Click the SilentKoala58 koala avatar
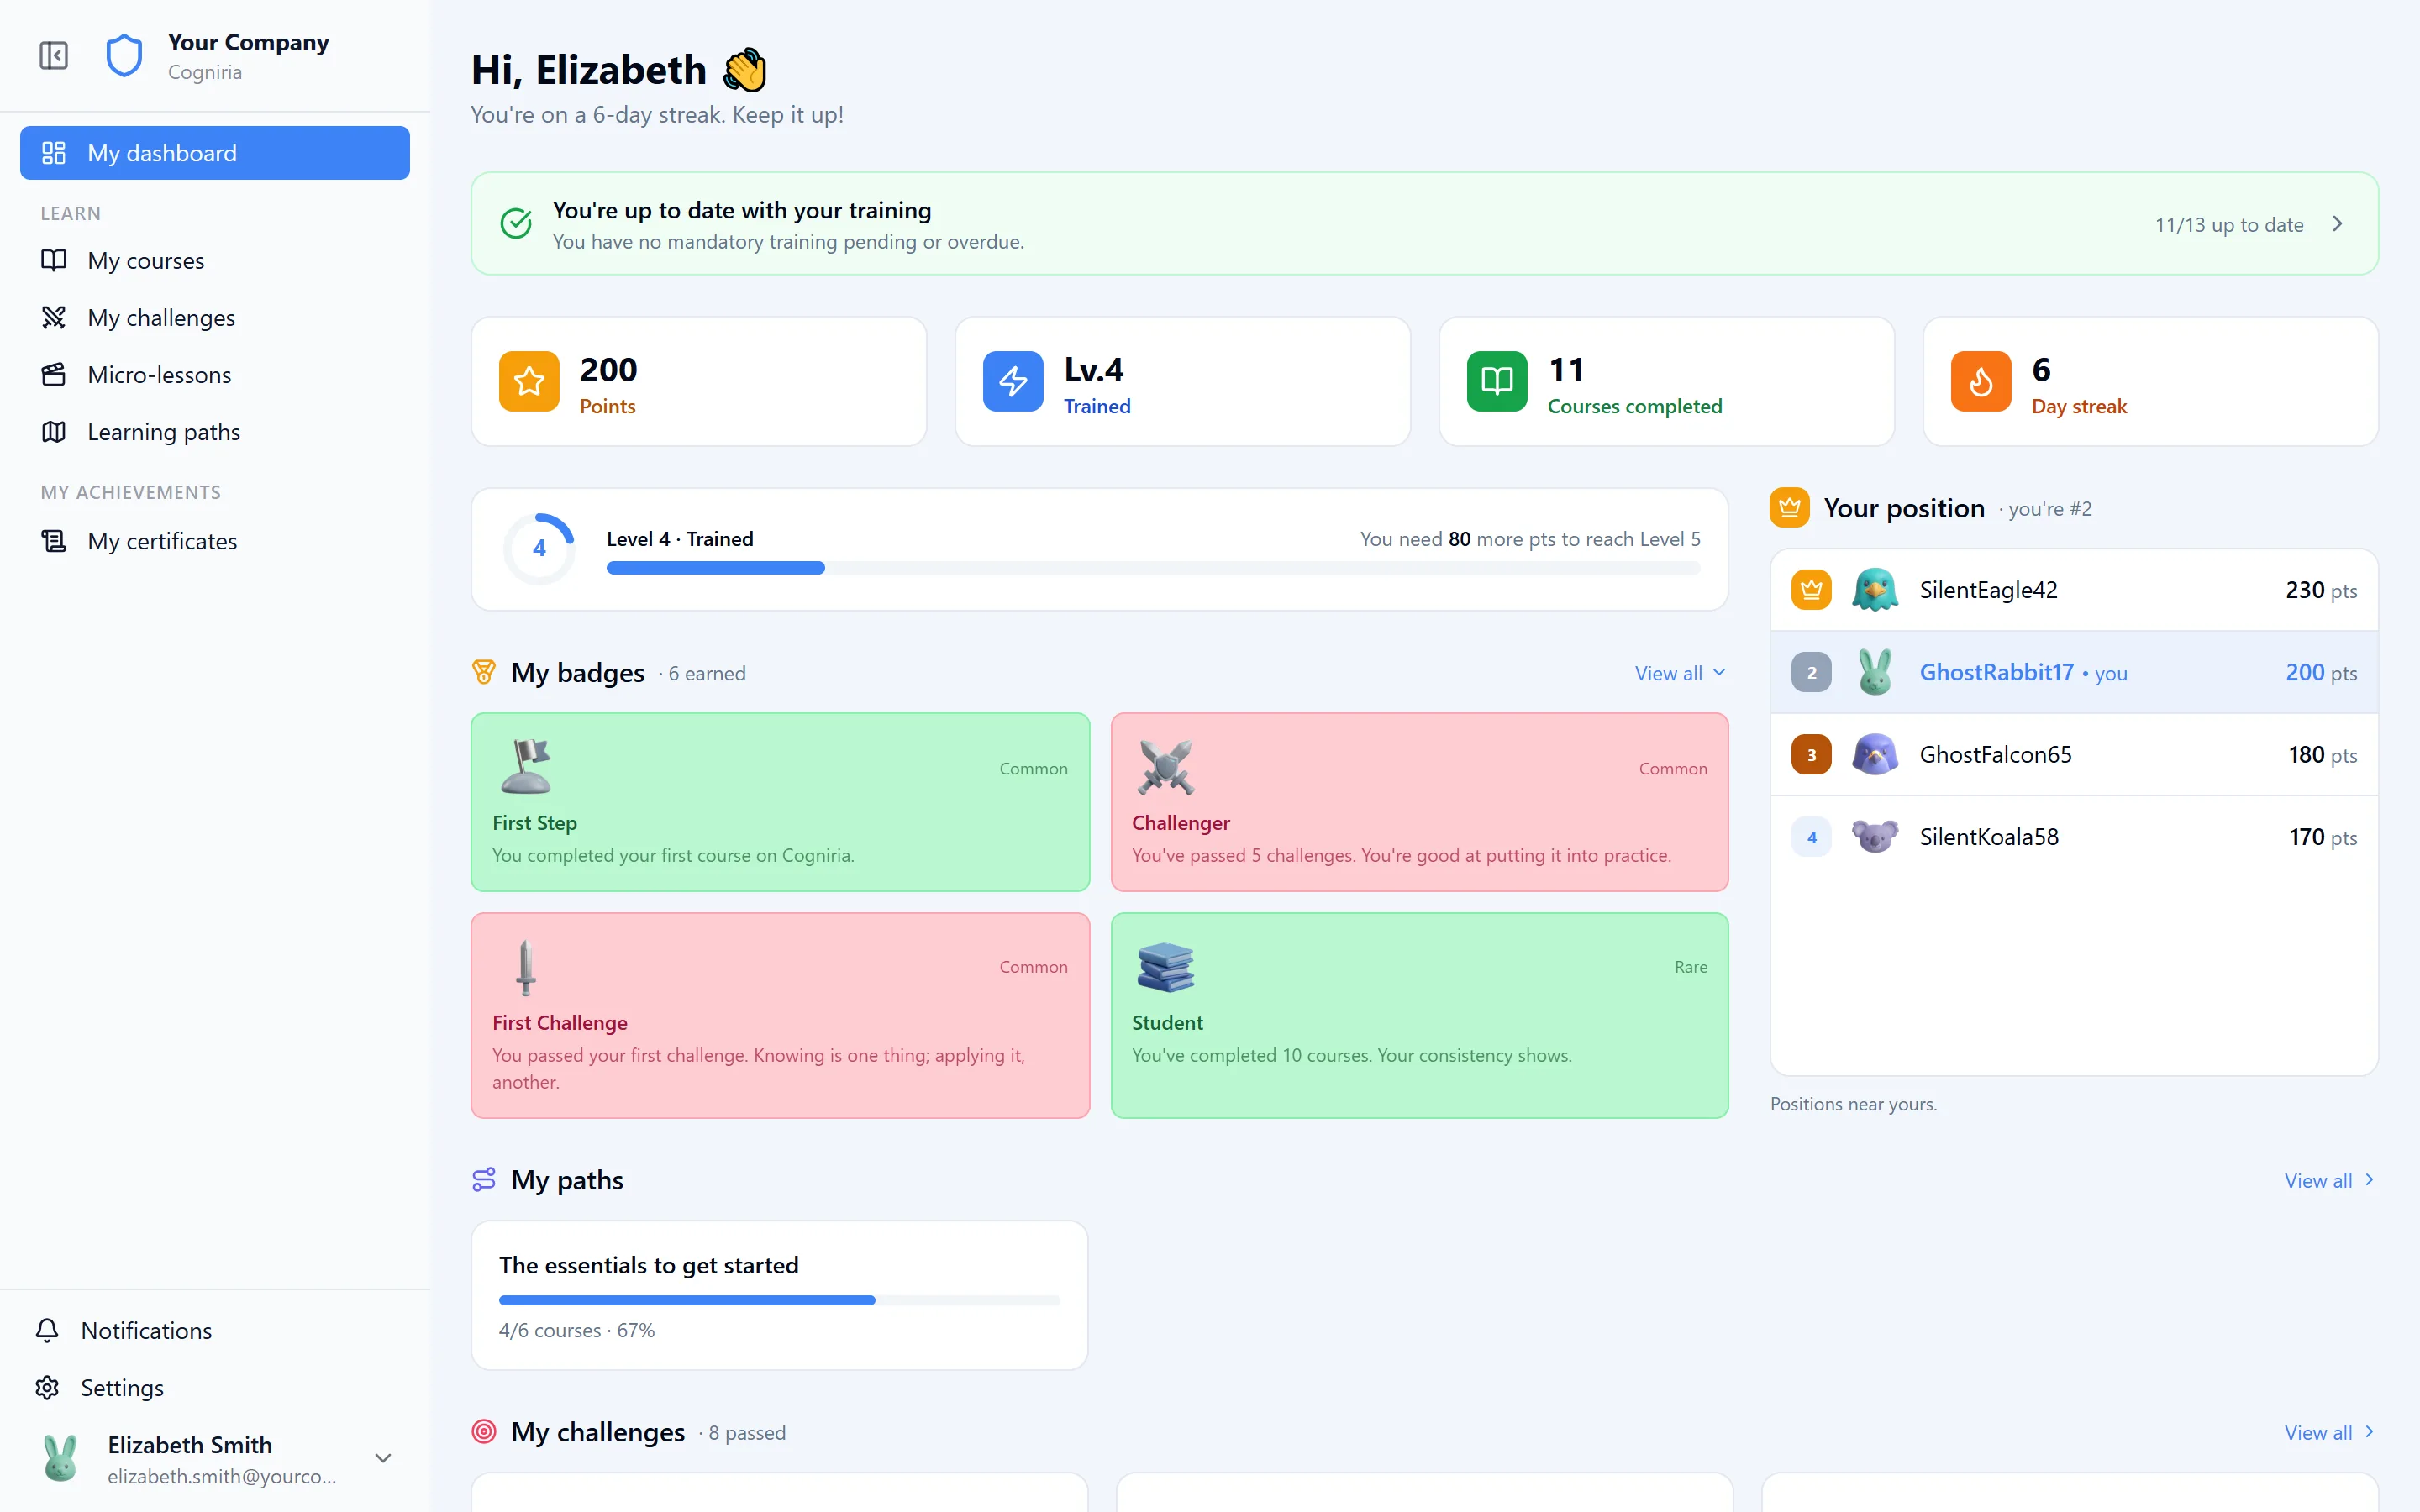Viewport: 2420px width, 1512px height. [1875, 837]
